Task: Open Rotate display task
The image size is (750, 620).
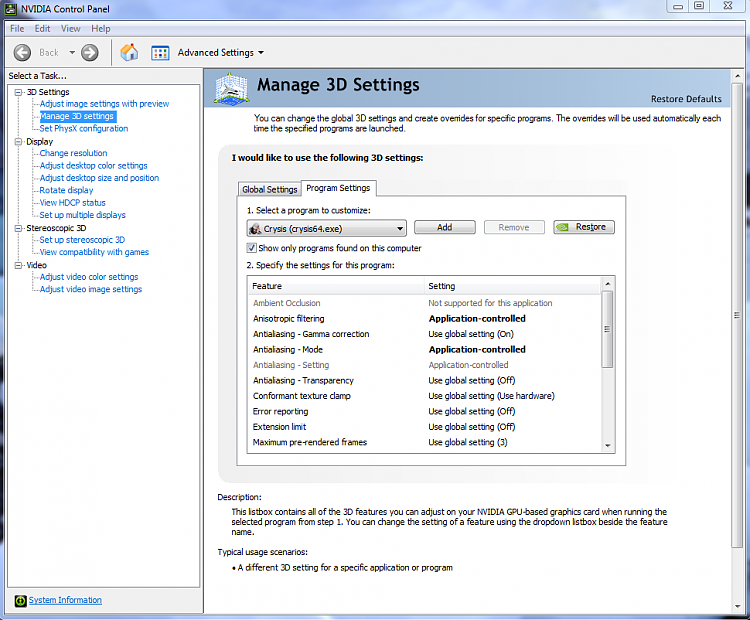Action: (66, 190)
